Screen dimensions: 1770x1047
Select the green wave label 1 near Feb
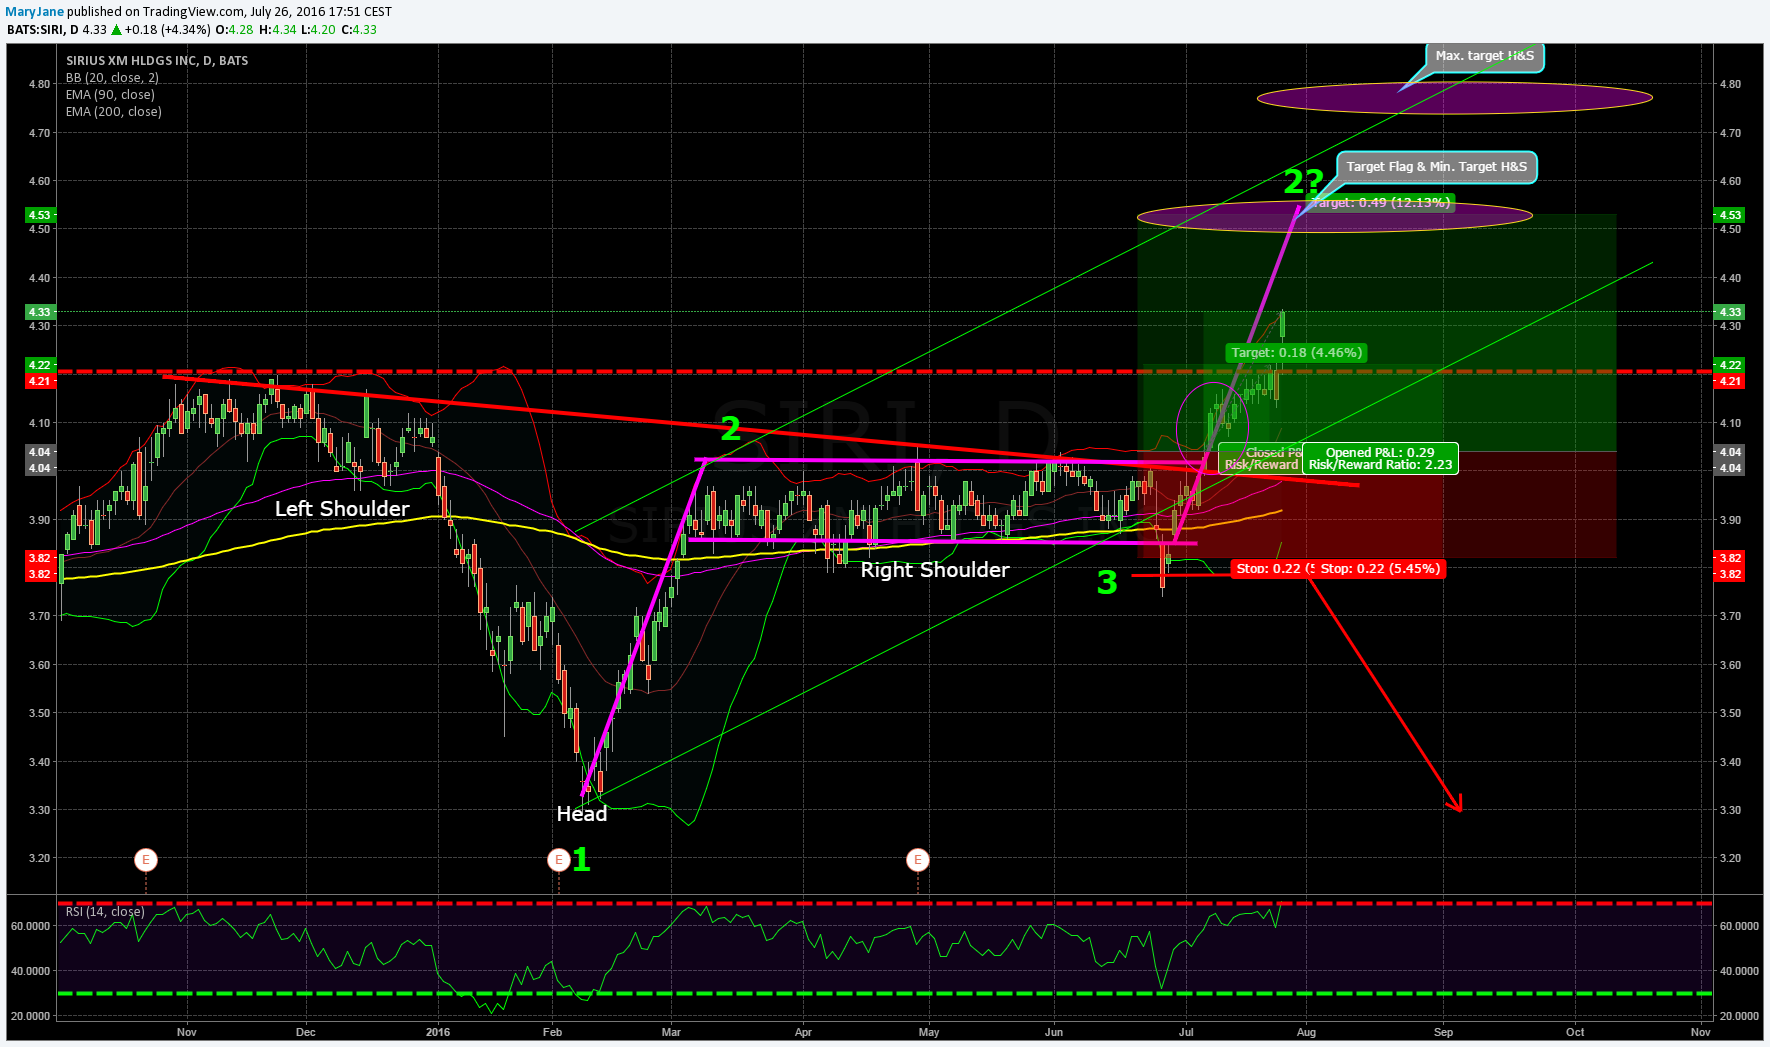[581, 859]
